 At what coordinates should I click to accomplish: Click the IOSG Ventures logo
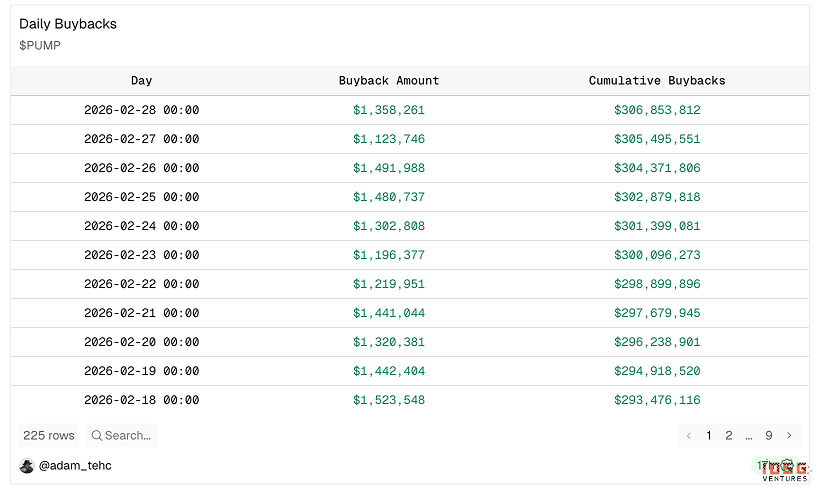783,470
